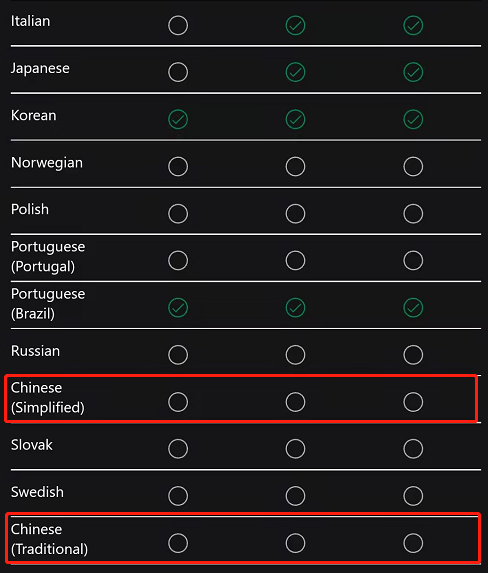The height and width of the screenshot is (573, 488).
Task: Click the Chinese (Traditional) last-column empty circle
Action: pos(413,543)
